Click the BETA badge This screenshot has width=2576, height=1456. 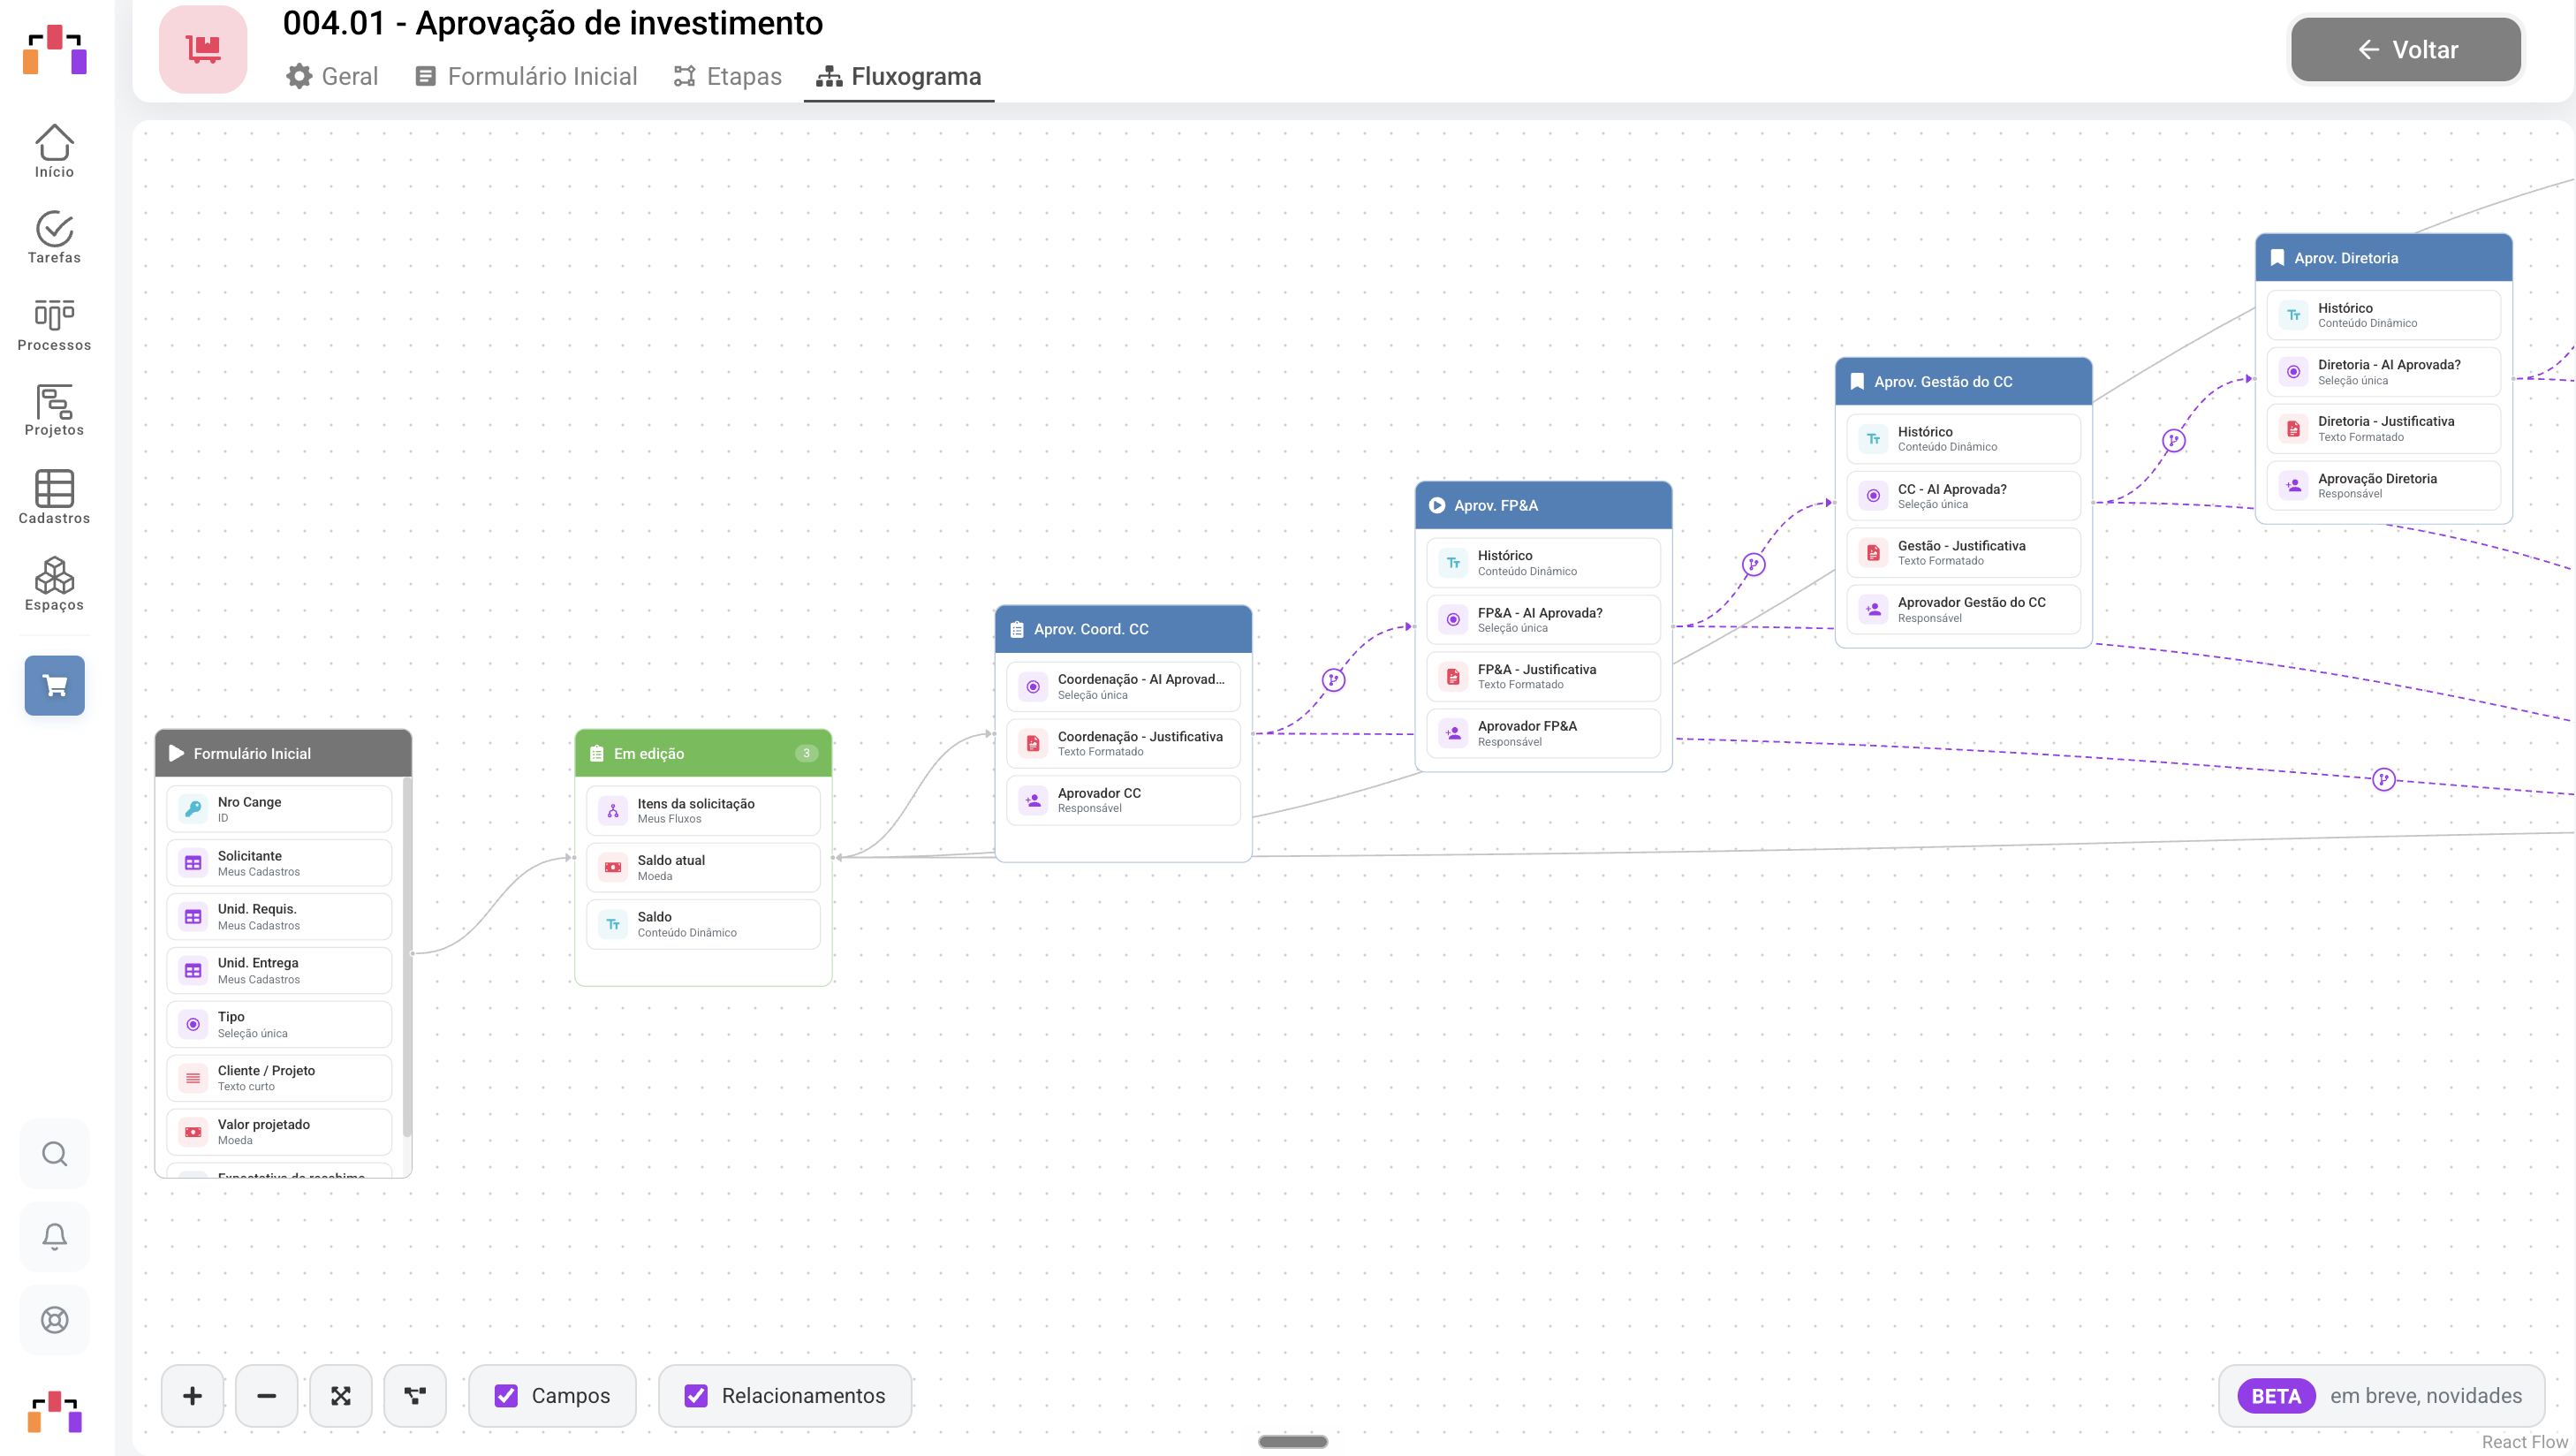2276,1396
